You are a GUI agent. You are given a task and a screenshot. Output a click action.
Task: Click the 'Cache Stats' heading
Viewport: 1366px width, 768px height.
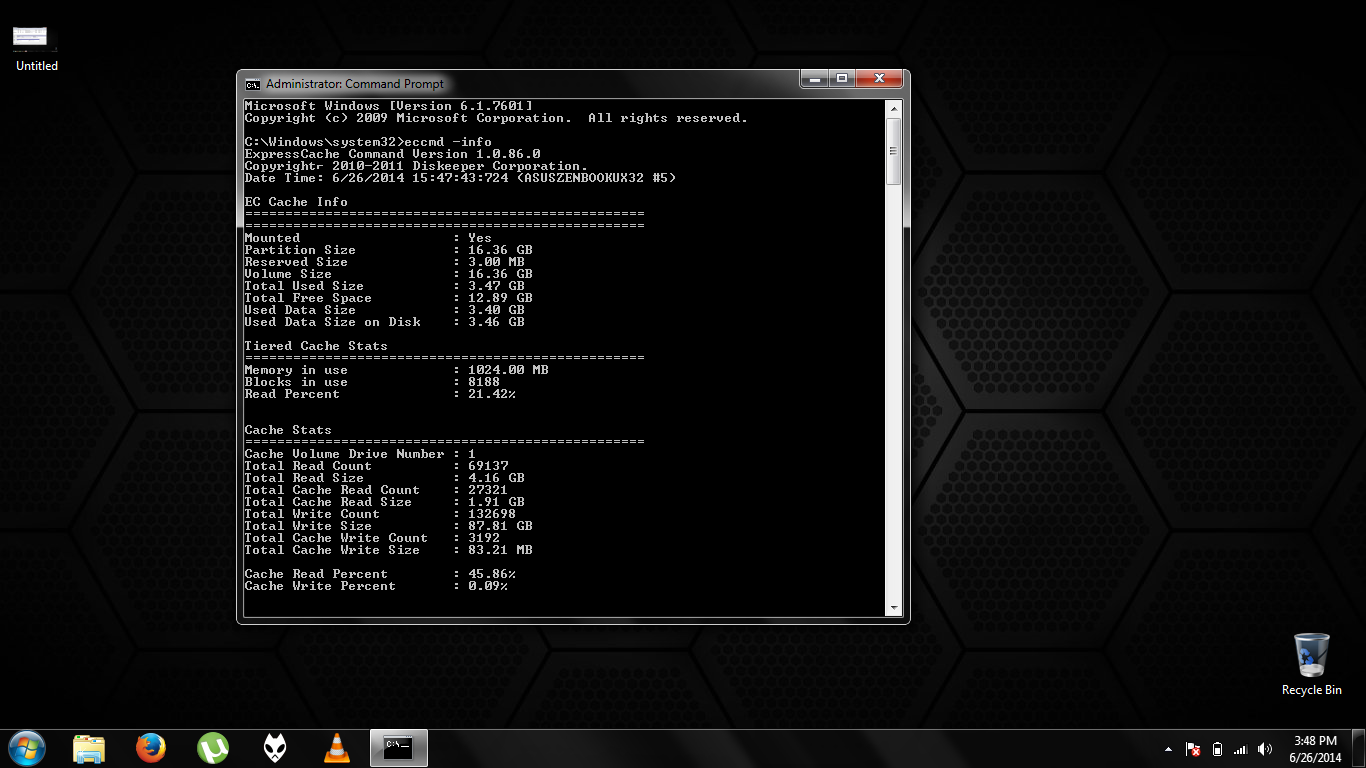point(288,430)
